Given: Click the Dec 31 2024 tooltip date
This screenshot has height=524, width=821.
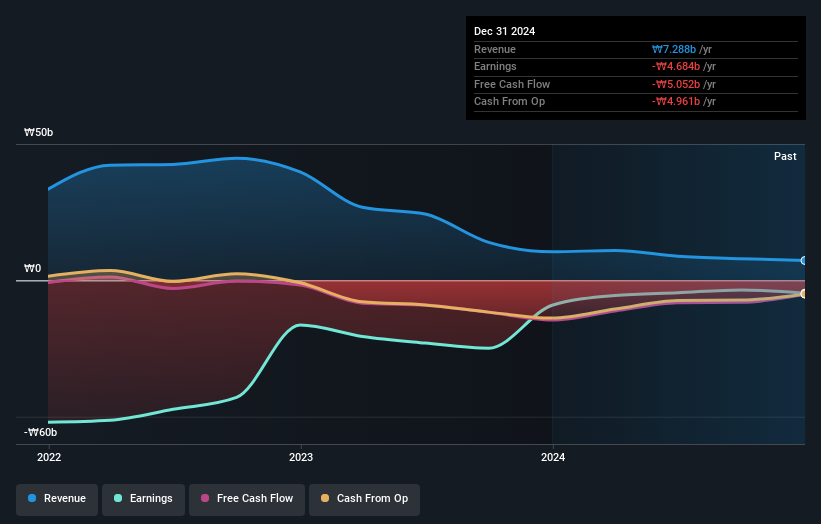Looking at the screenshot, I should (504, 31).
